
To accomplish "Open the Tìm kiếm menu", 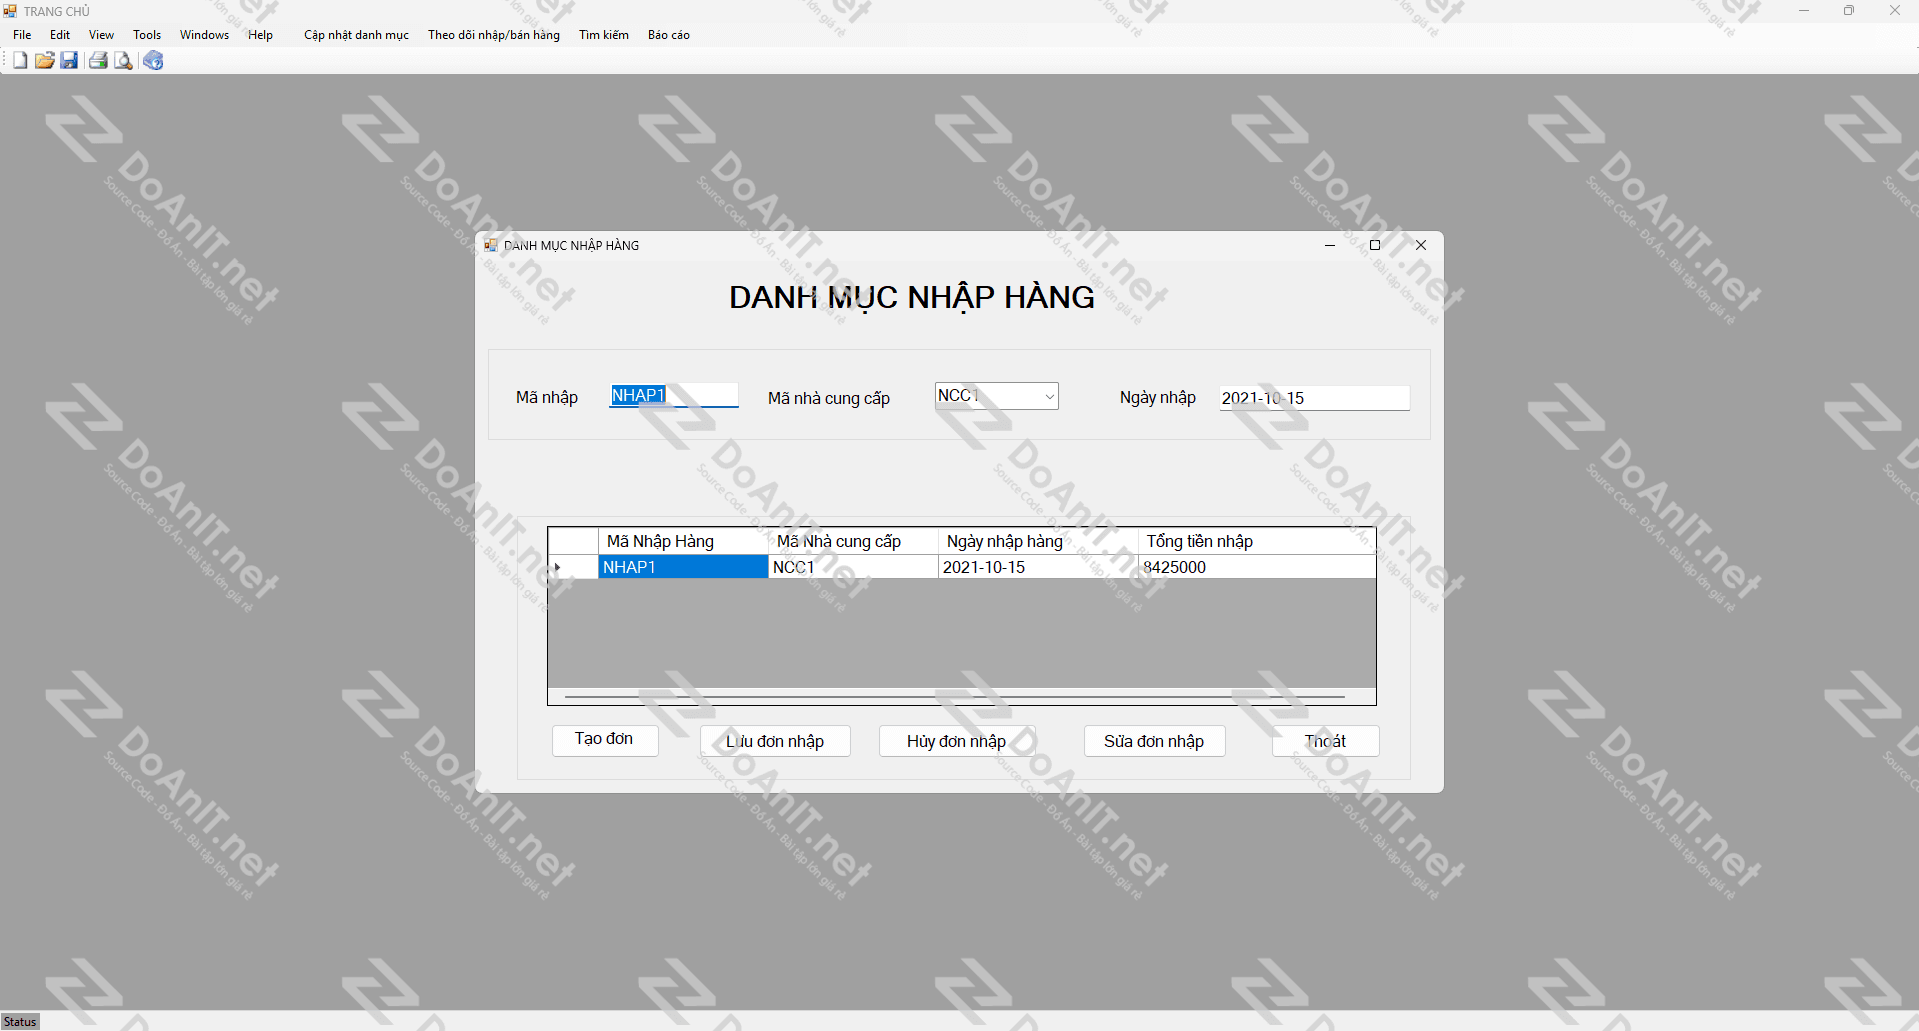I will 604,35.
